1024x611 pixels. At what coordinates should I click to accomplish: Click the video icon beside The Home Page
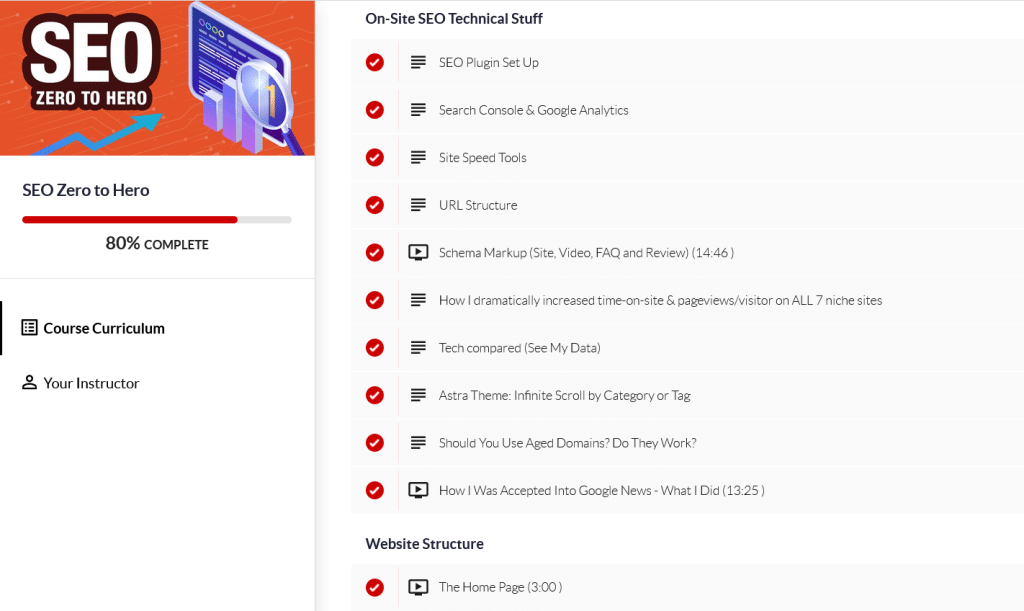pos(418,587)
